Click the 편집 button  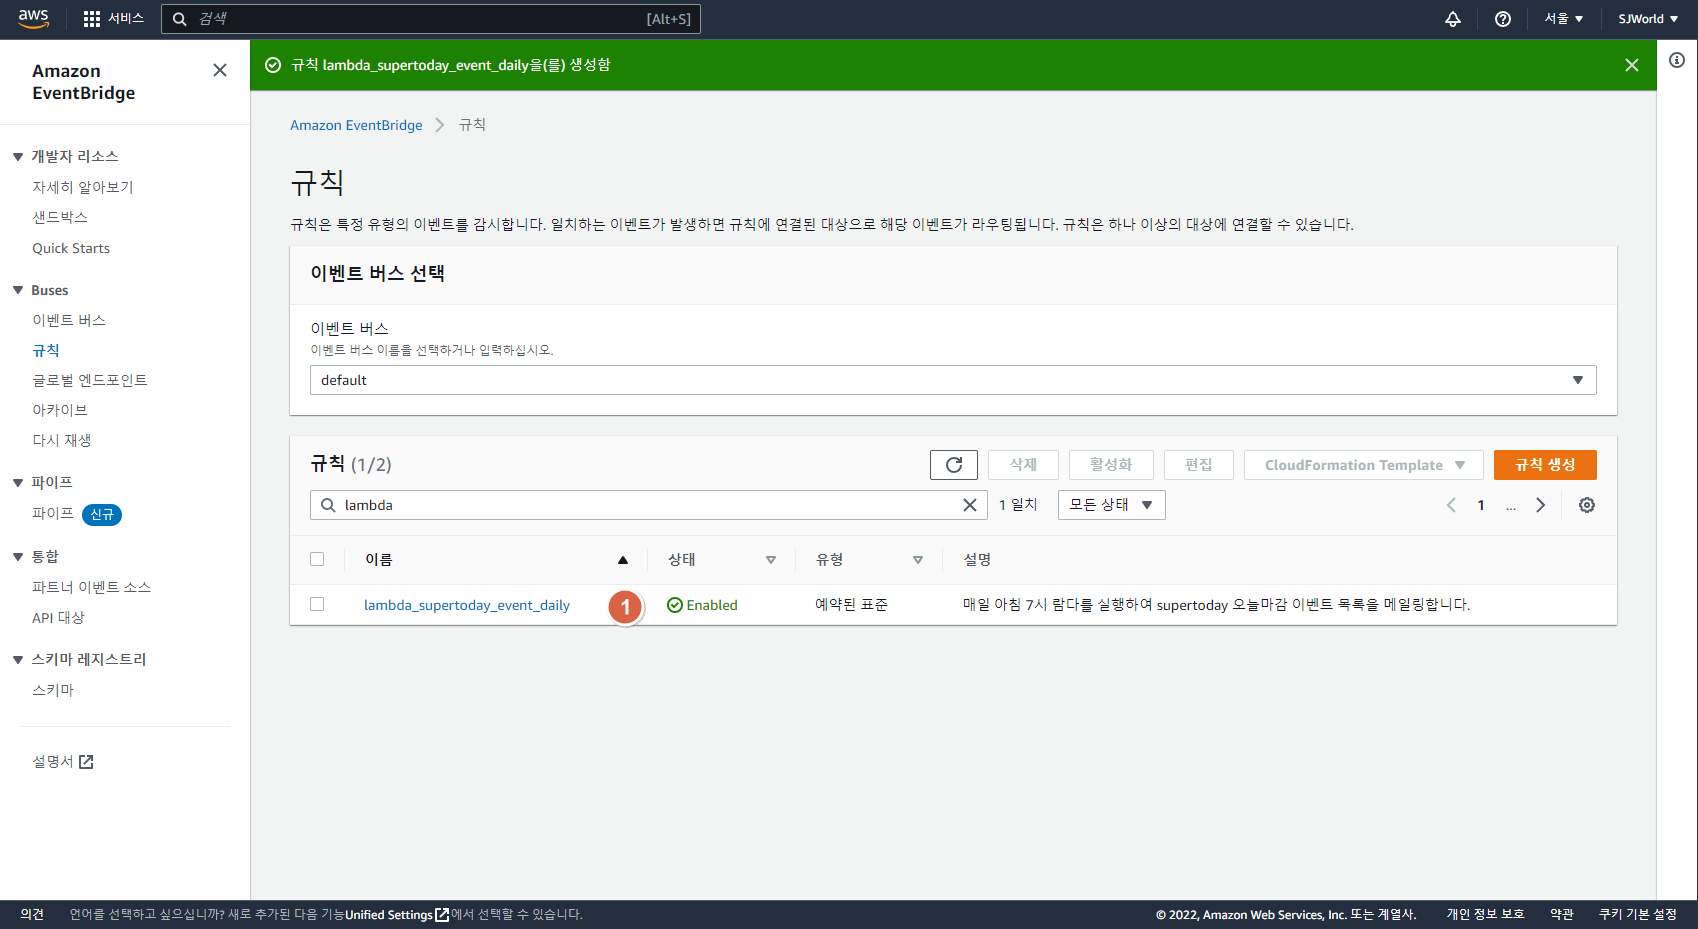pos(1199,465)
